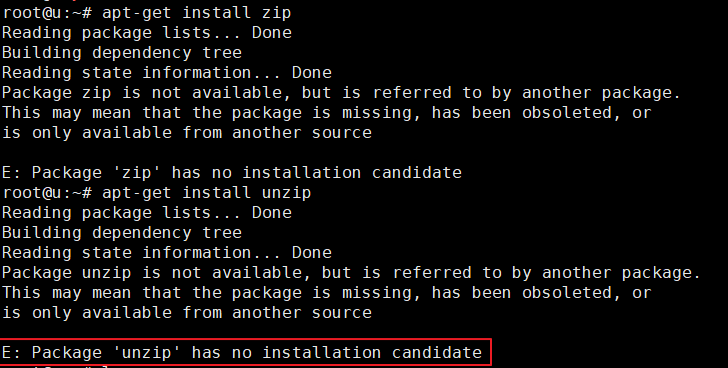The width and height of the screenshot is (728, 368).
Task: Click 'This may mean' line below zip notice
Action: (x=326, y=113)
